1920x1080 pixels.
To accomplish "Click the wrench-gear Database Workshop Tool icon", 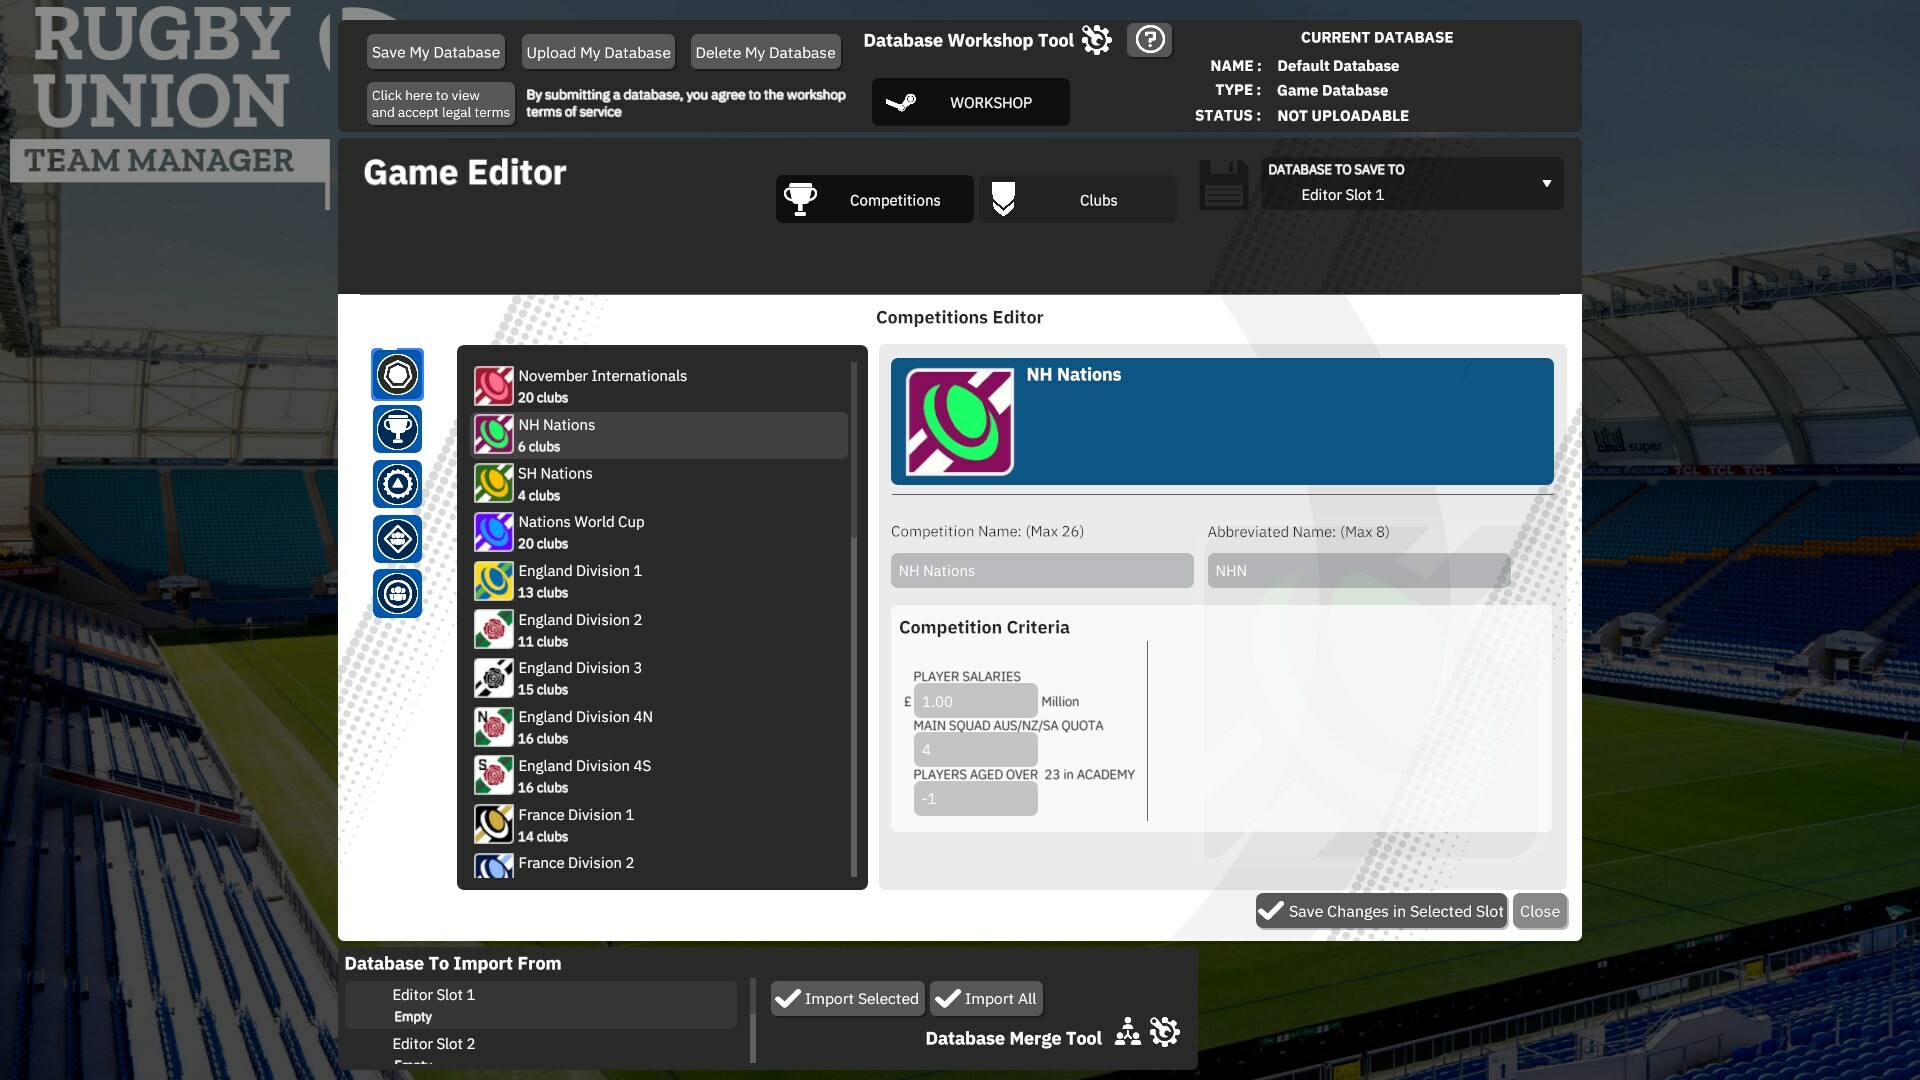I will pos(1096,40).
